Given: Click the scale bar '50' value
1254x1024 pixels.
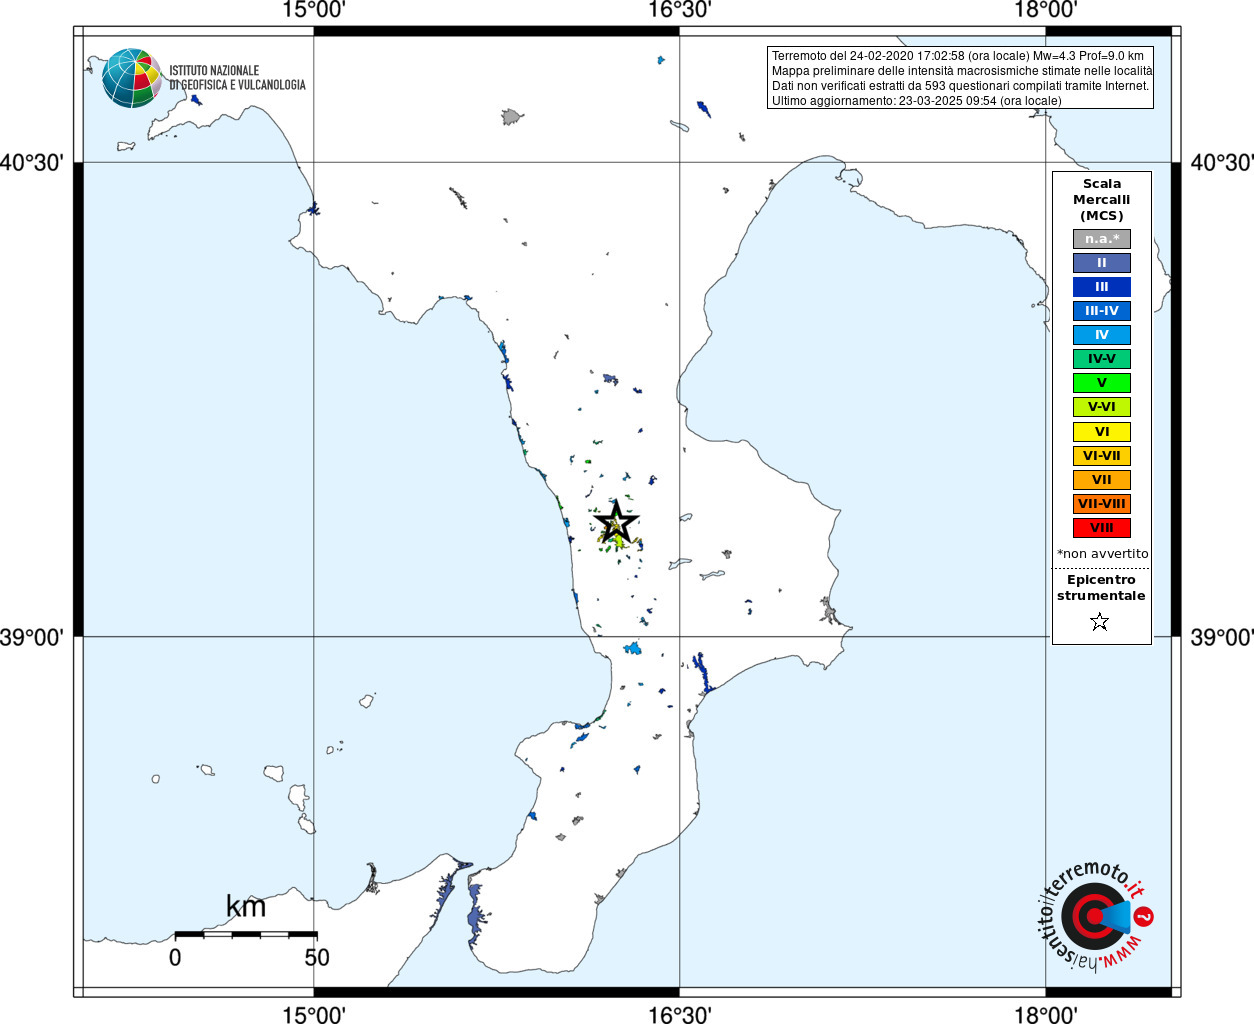Looking at the screenshot, I should coord(317,957).
